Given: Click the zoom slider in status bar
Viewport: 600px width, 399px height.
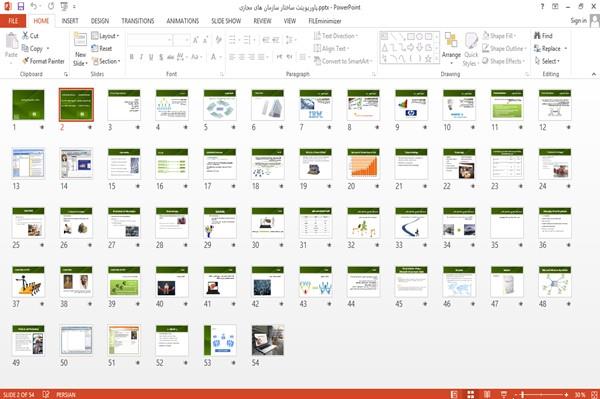Looking at the screenshot, I should tap(540, 394).
